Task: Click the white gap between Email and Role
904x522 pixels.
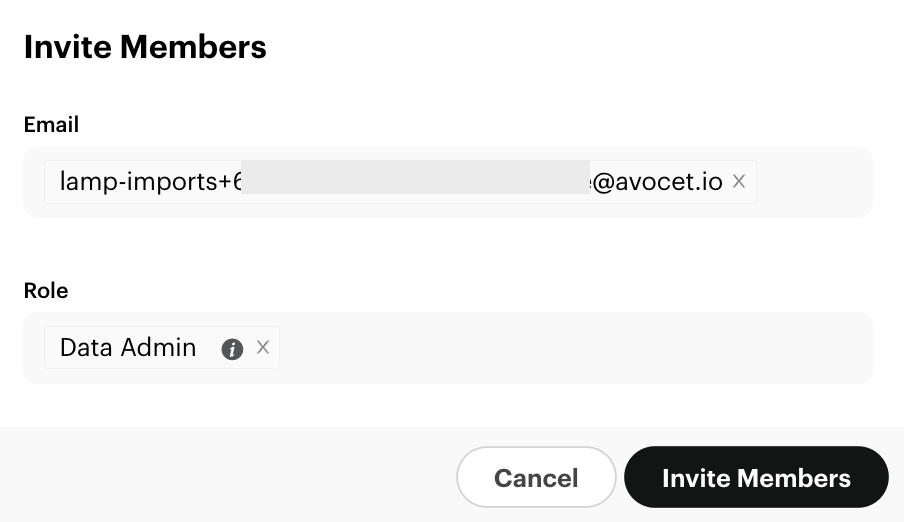Action: (450, 248)
